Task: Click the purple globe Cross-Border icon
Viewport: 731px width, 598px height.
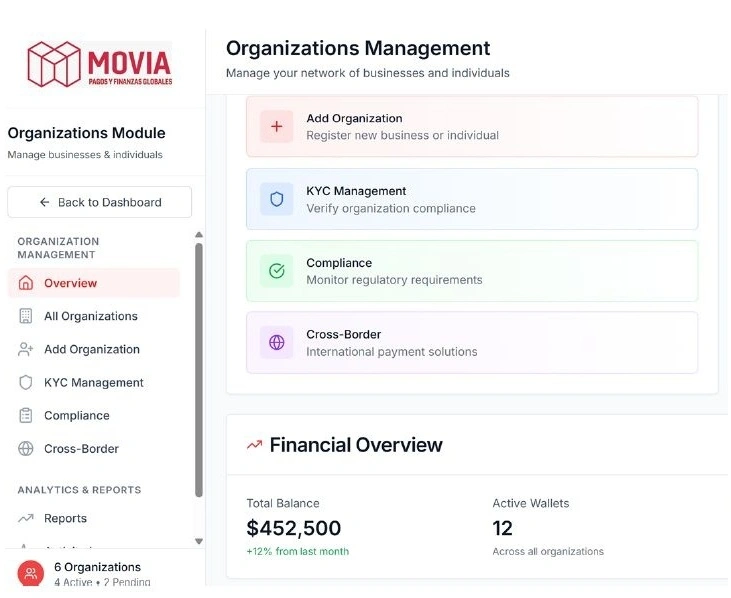Action: 277,343
